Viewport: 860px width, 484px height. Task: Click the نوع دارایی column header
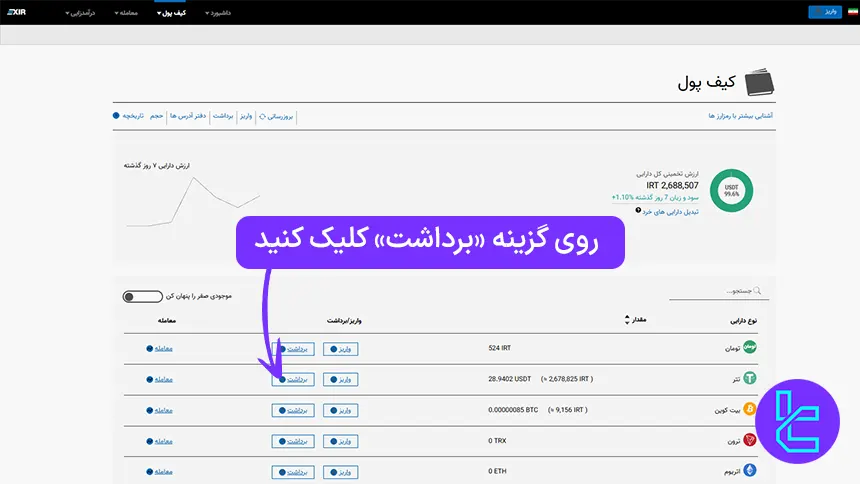click(744, 320)
